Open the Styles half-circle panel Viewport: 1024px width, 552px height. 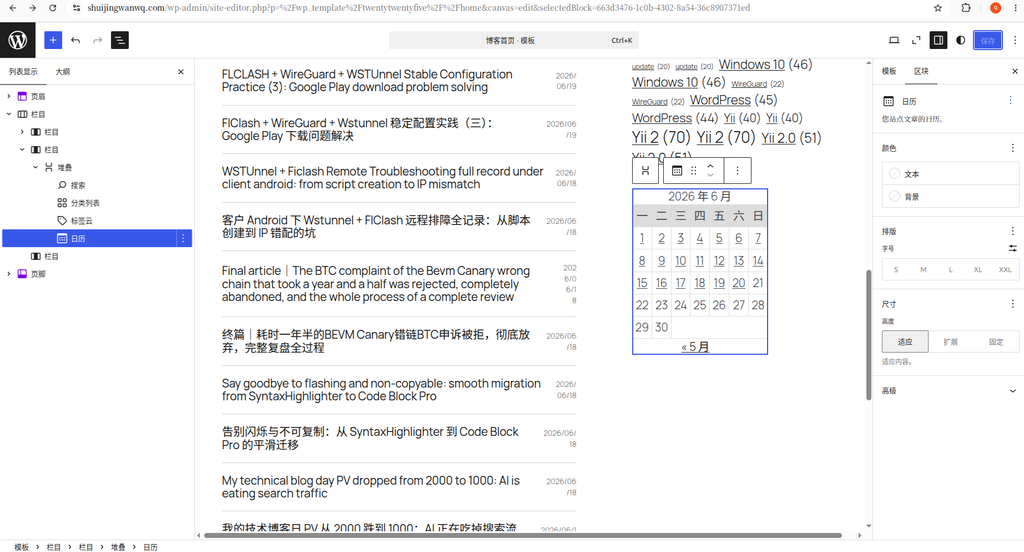click(x=961, y=40)
